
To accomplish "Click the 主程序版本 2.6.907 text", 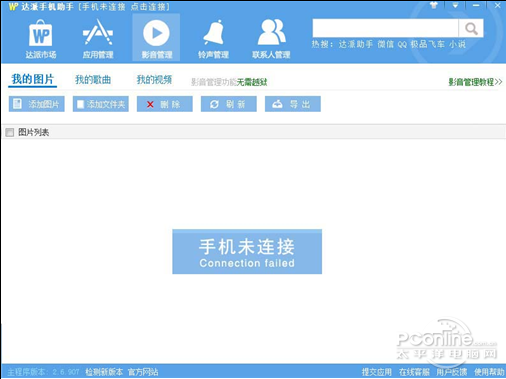I will 43,372.
